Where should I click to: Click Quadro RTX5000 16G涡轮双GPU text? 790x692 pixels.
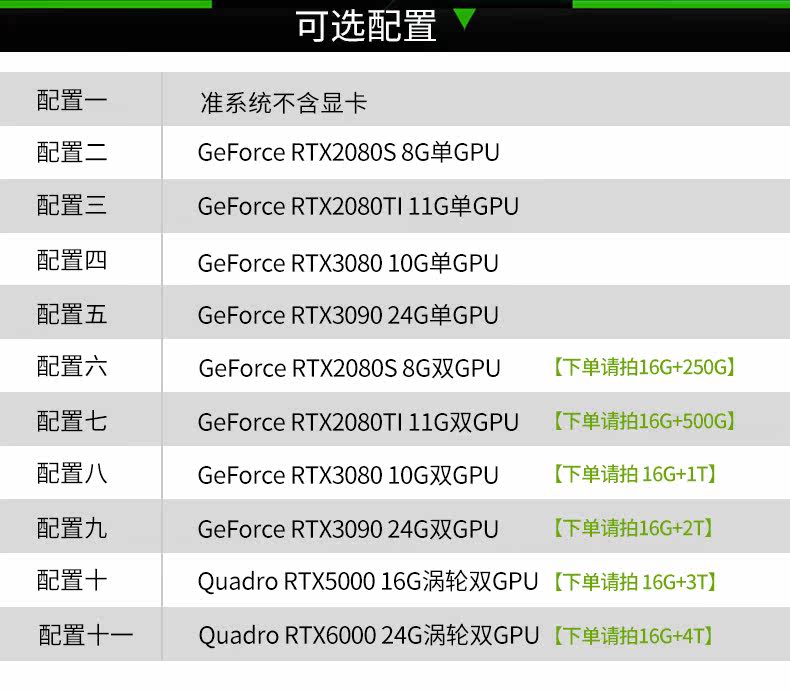(x=368, y=582)
